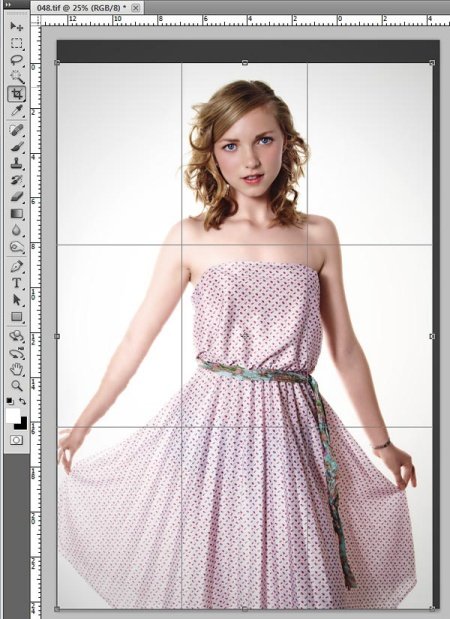Open the foreground color picker swatch
Screen dimensions: 450x619
(x=13, y=415)
